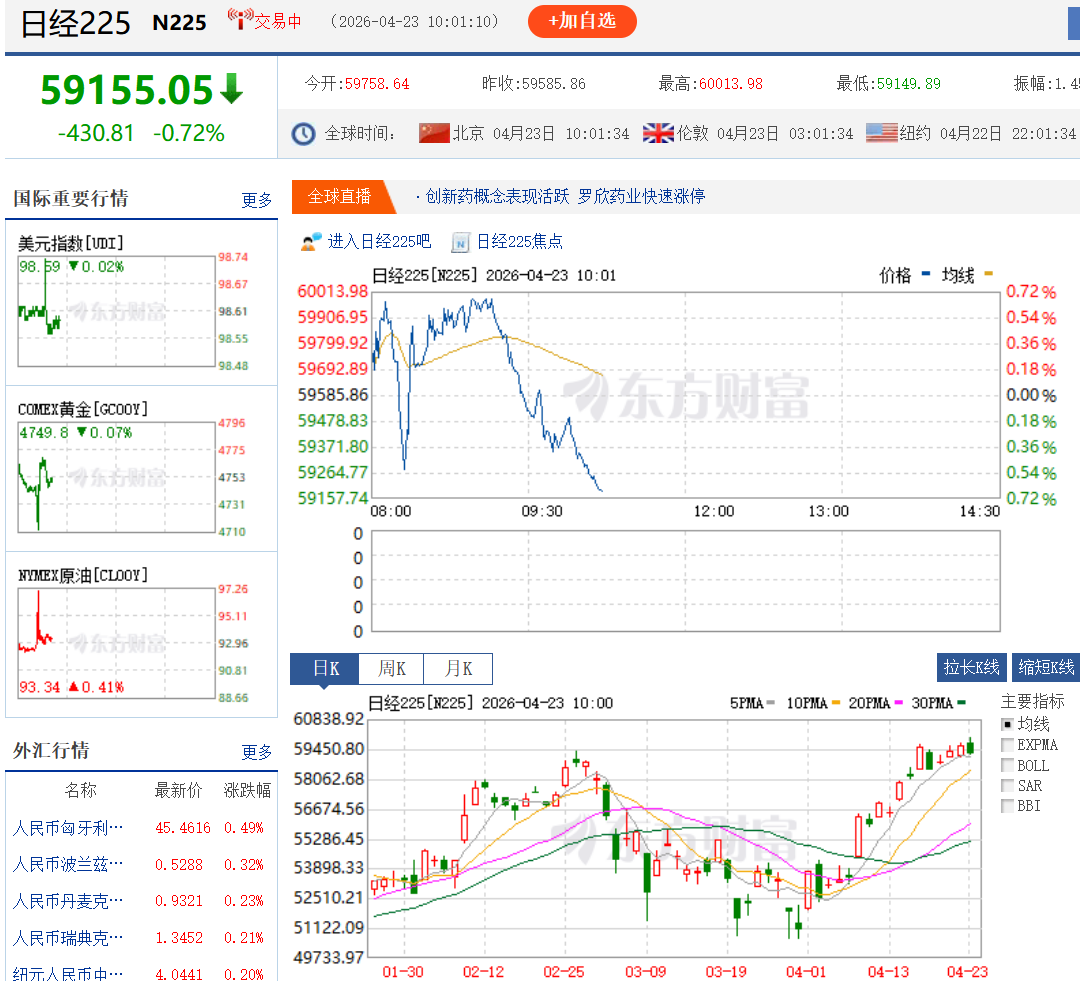Enable the BOLL indicator checkbox
The image size is (1080, 981).
pos(1007,765)
